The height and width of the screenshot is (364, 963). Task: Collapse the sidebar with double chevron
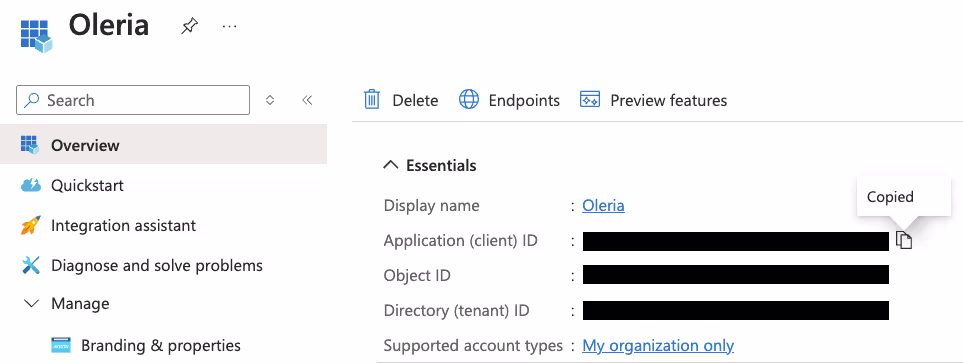click(x=308, y=100)
